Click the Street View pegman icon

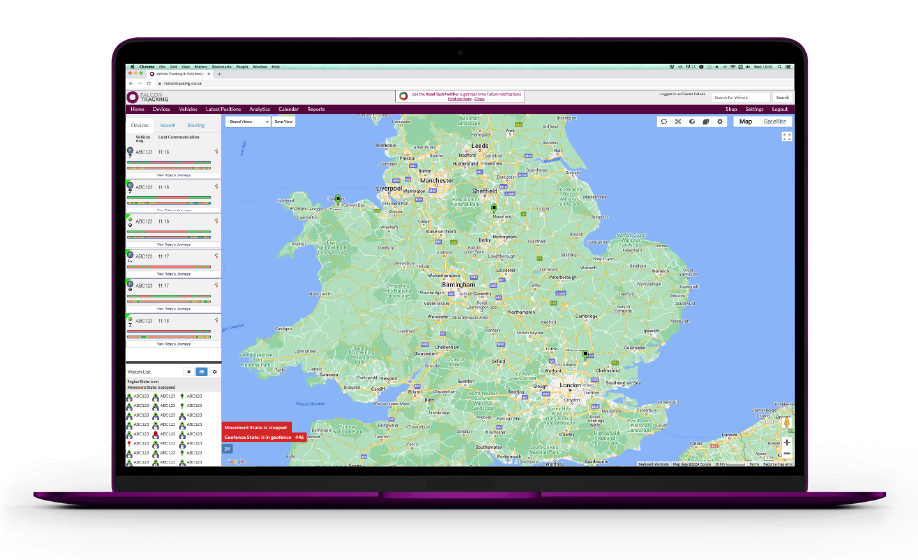coord(787,422)
